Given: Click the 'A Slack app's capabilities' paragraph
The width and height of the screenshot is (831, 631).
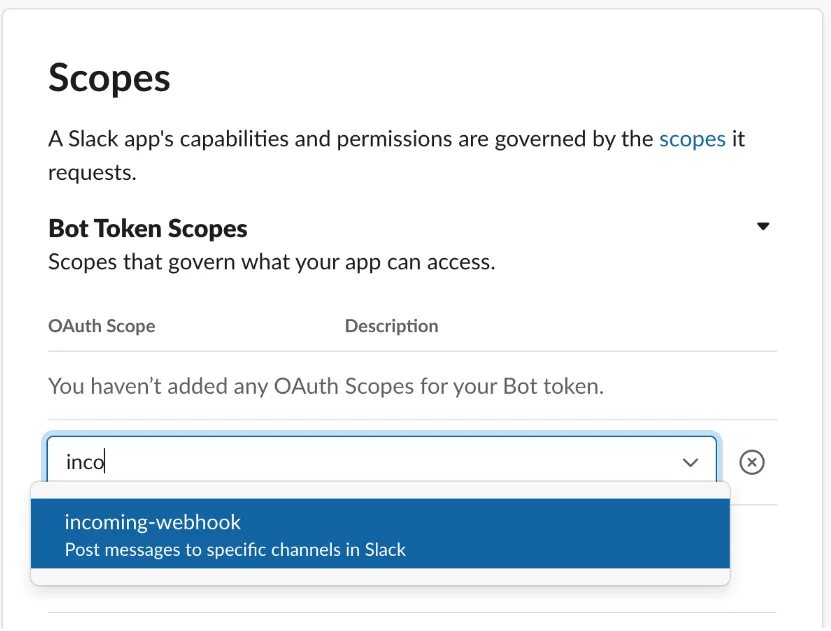Looking at the screenshot, I should pos(350,139).
